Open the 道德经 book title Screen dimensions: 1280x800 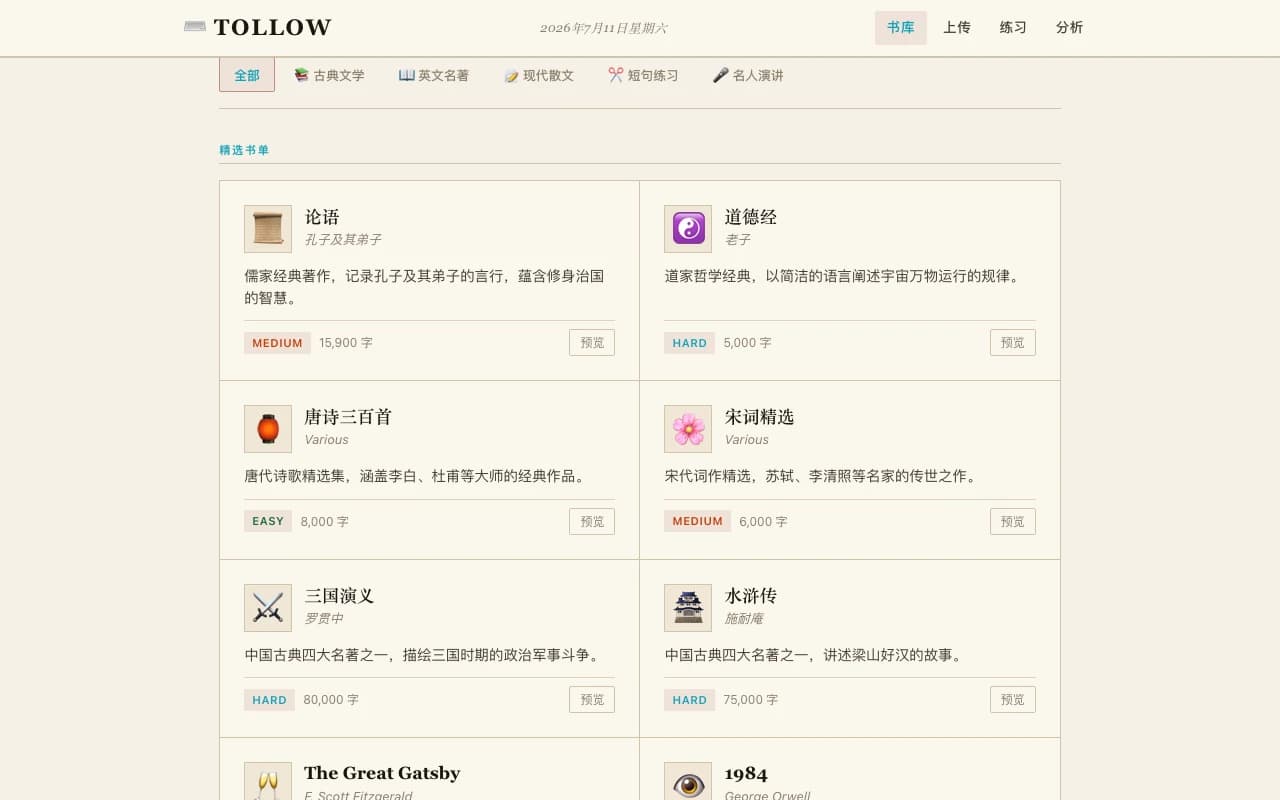click(751, 217)
